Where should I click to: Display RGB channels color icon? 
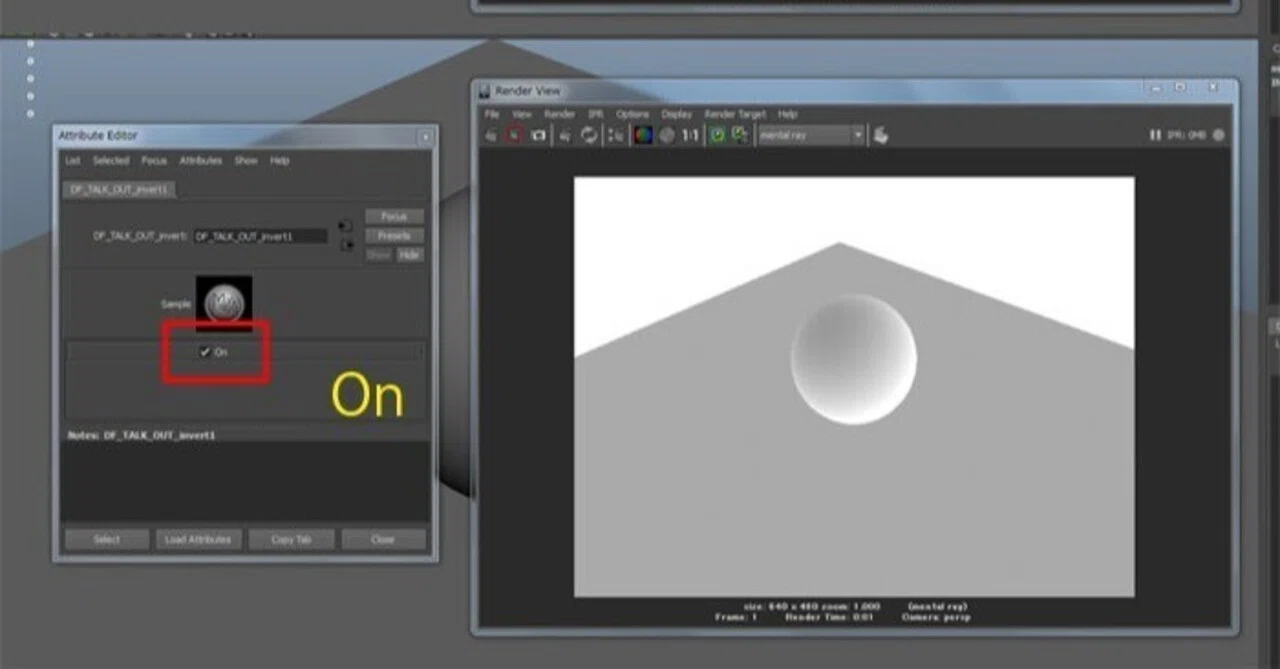[643, 135]
